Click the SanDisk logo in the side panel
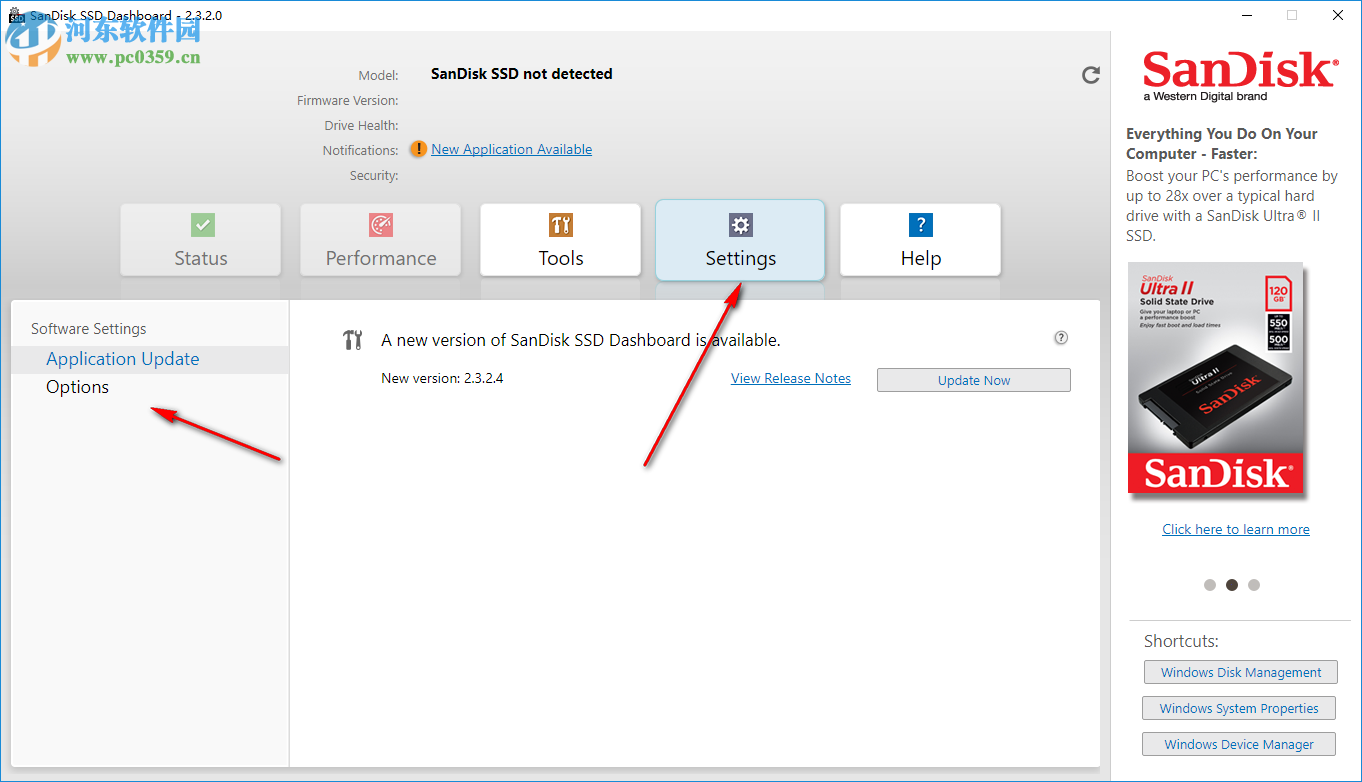 point(1239,76)
